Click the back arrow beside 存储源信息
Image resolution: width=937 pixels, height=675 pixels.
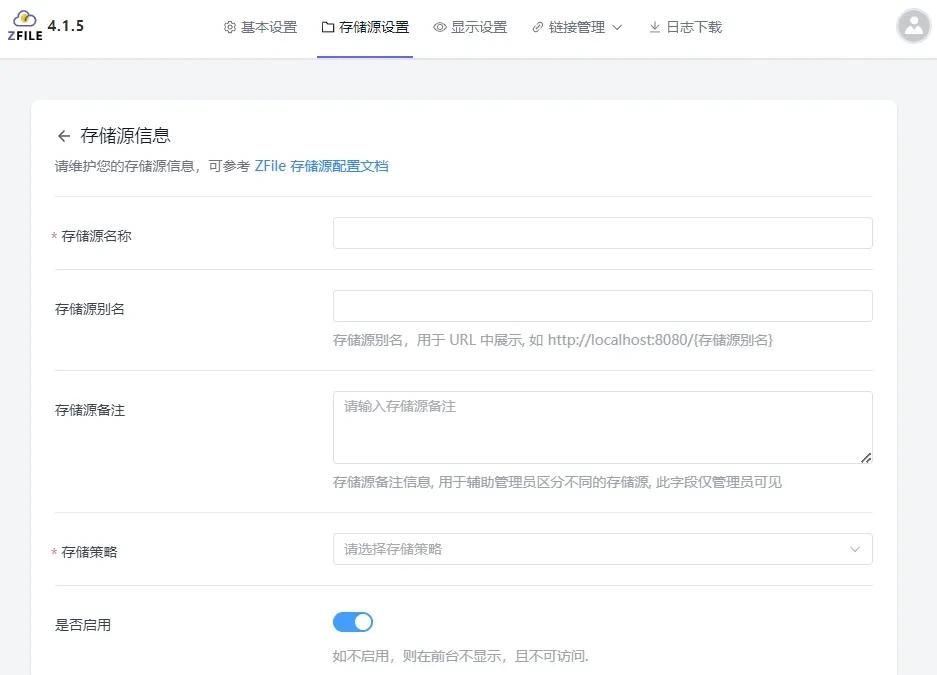62,135
